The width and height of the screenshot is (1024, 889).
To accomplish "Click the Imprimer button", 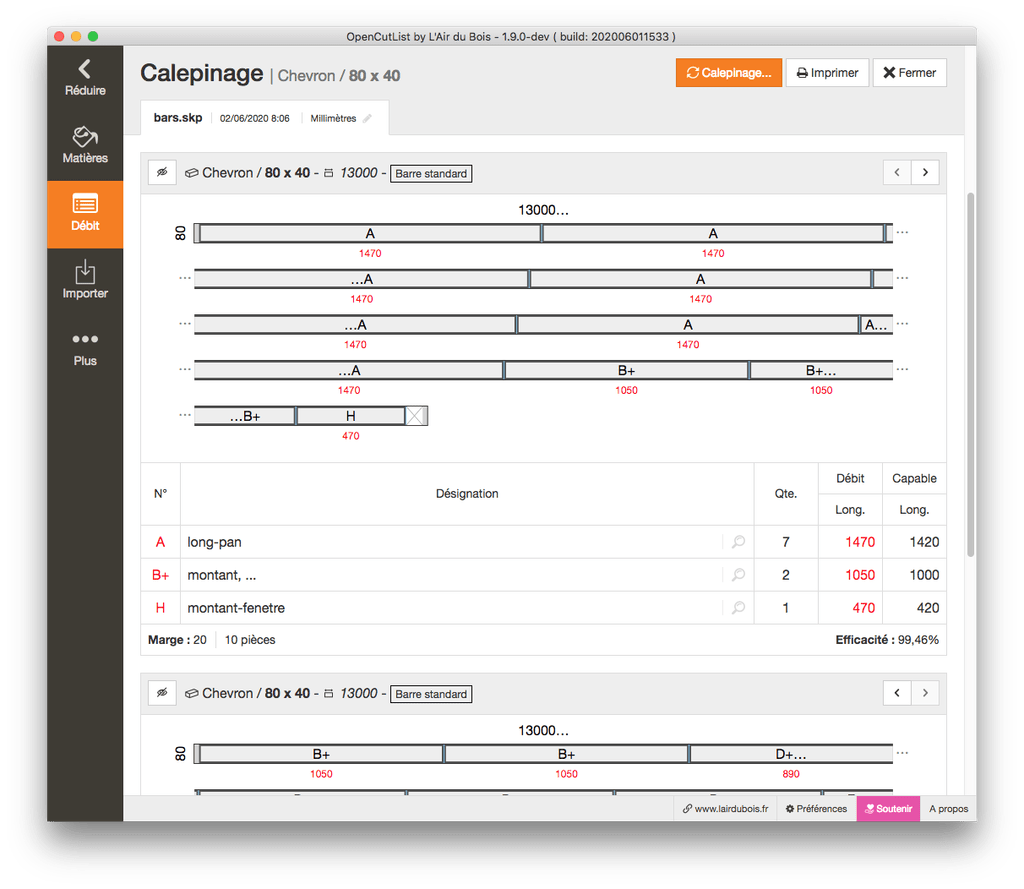I will pyautogui.click(x=827, y=73).
